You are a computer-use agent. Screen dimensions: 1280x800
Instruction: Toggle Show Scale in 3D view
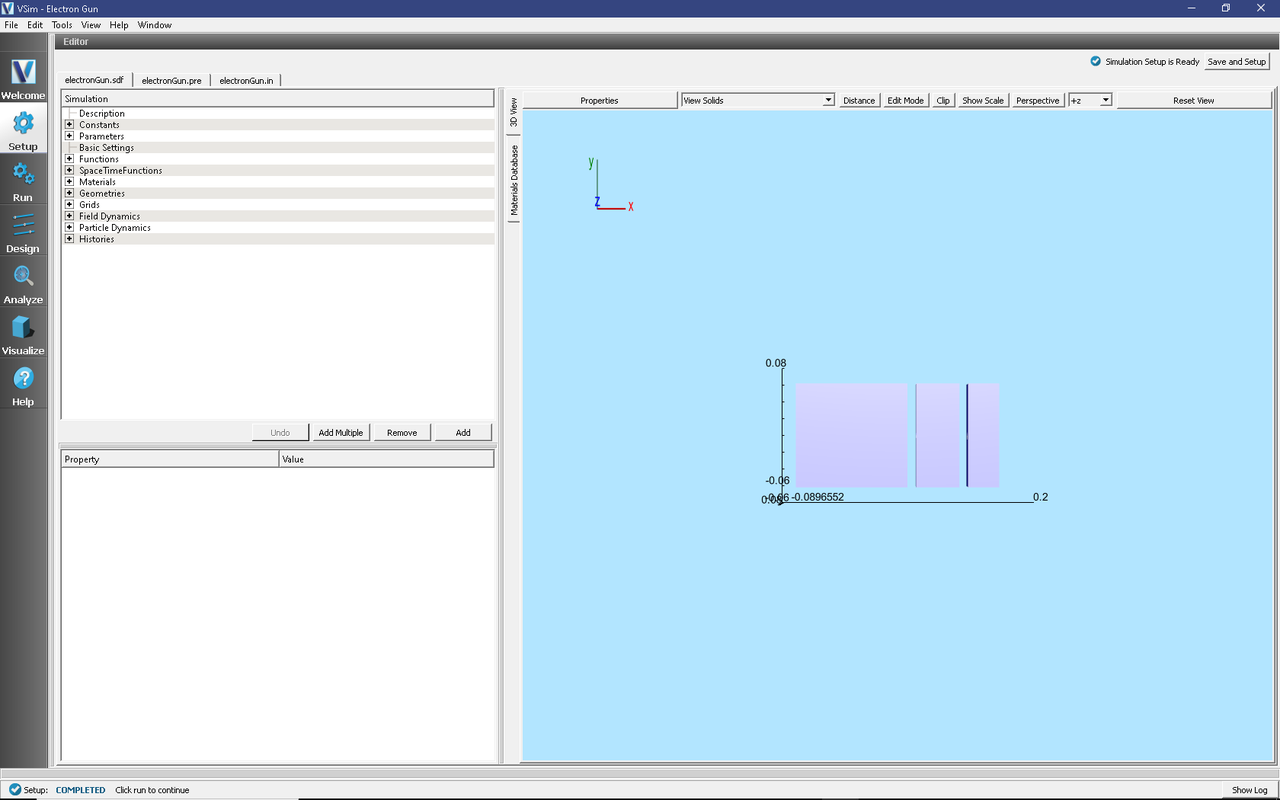click(982, 101)
